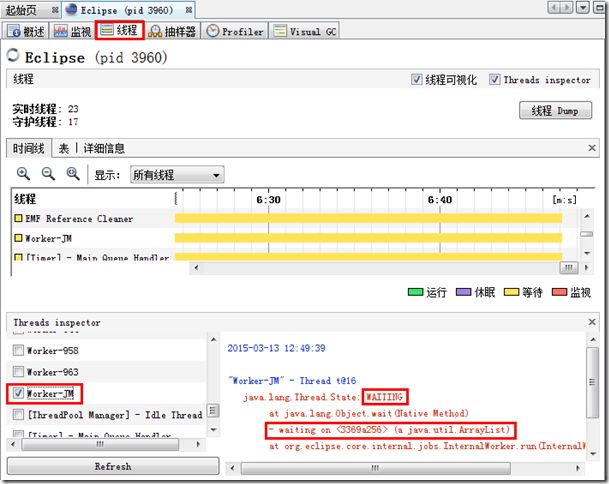Check the Worker-963 thread checkbox

tap(18, 372)
